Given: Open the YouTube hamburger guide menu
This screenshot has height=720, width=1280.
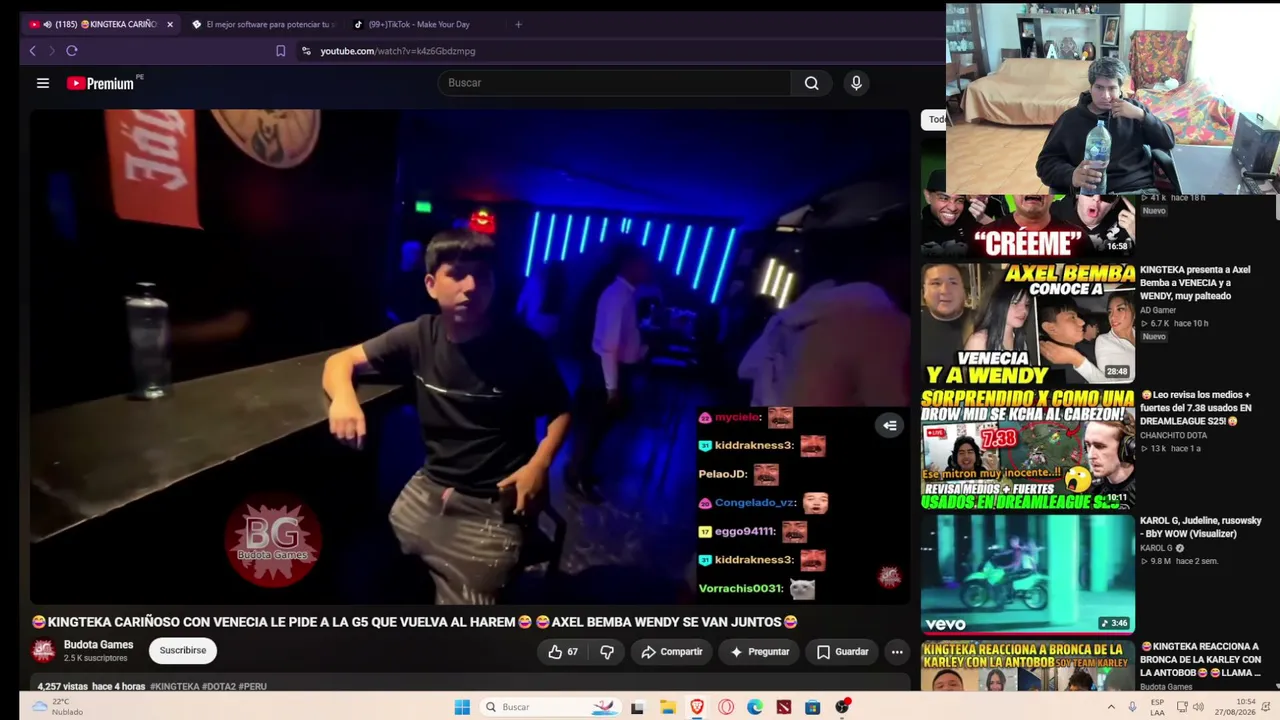Looking at the screenshot, I should 43,83.
